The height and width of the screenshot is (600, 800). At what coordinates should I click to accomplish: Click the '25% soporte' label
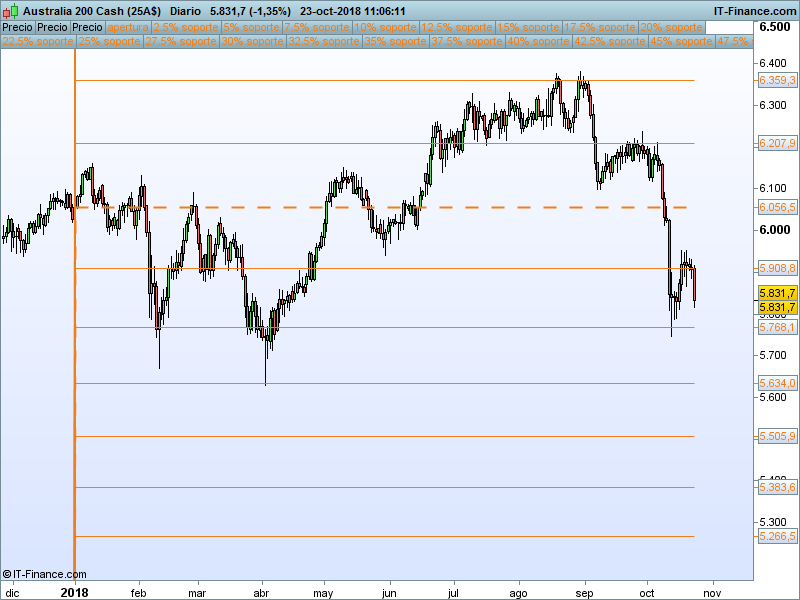(x=109, y=41)
